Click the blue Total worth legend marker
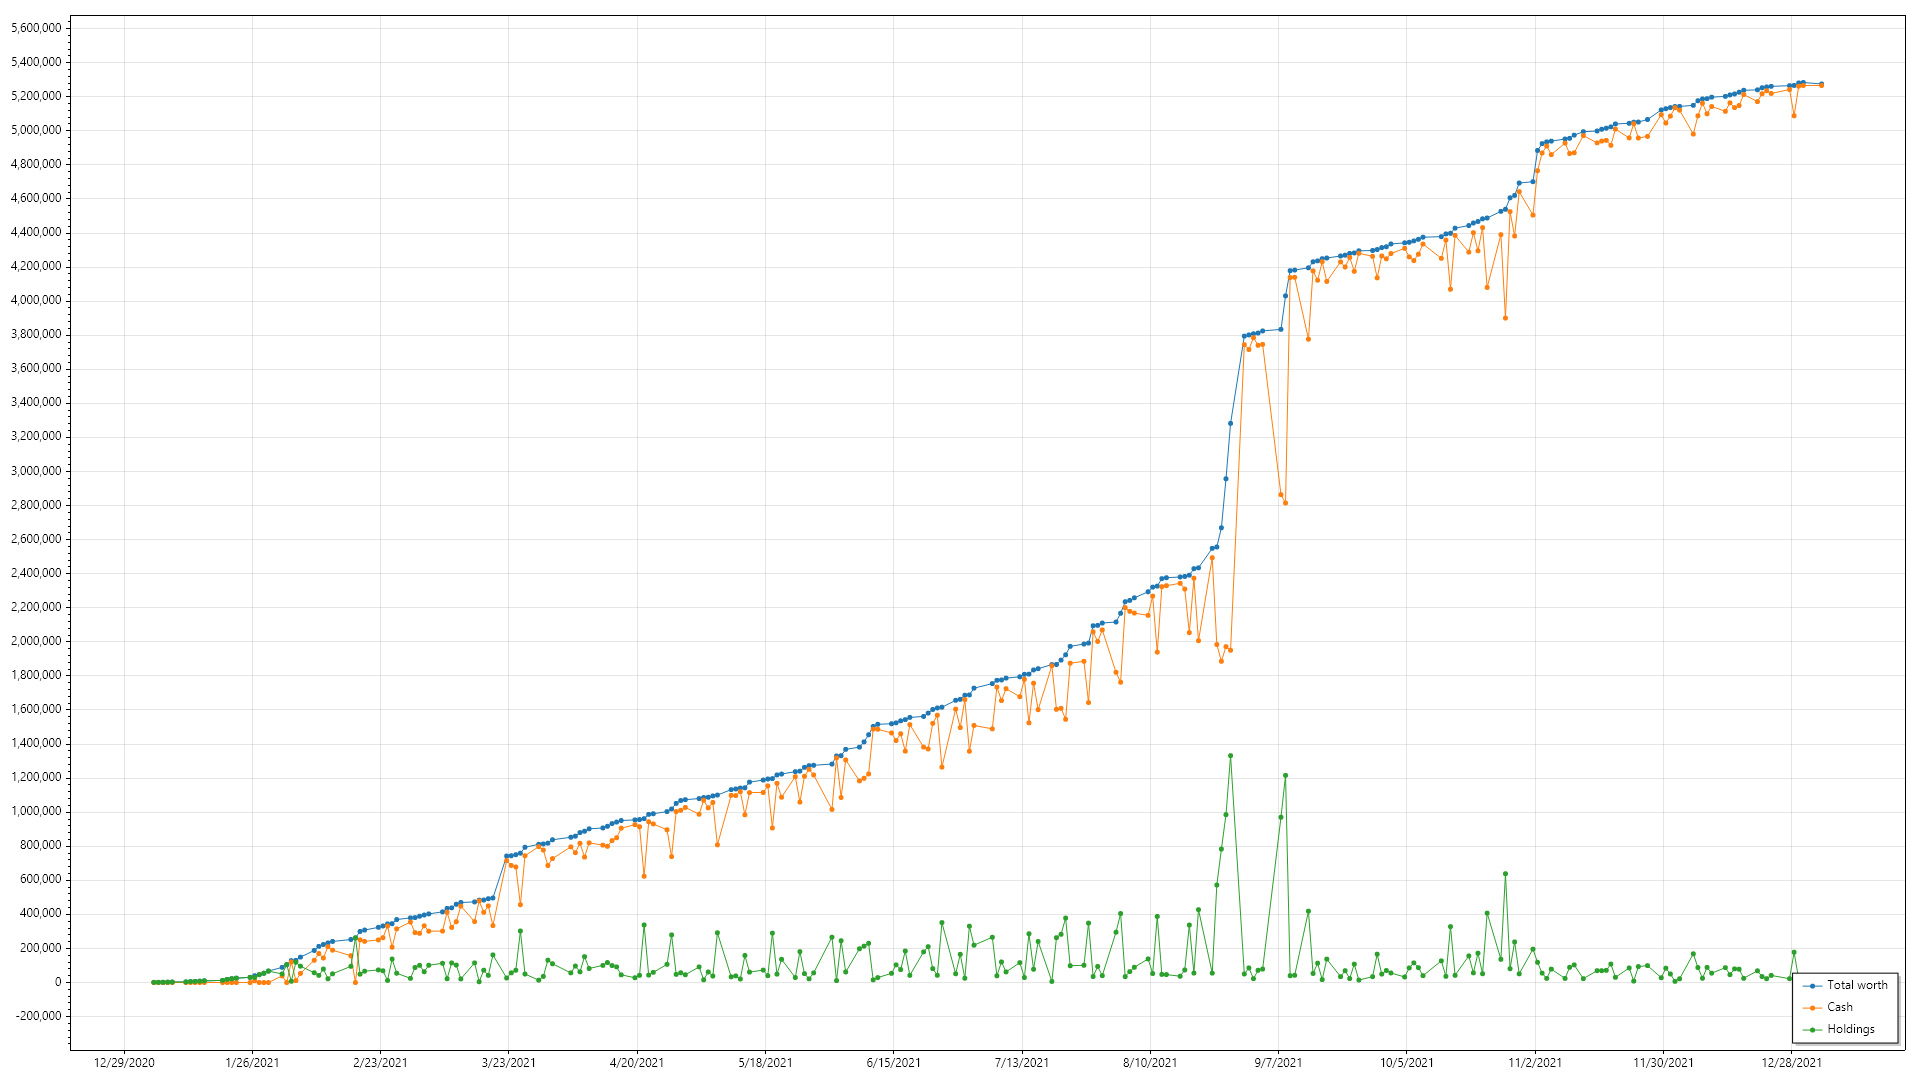The image size is (1920, 1080). pos(1812,986)
